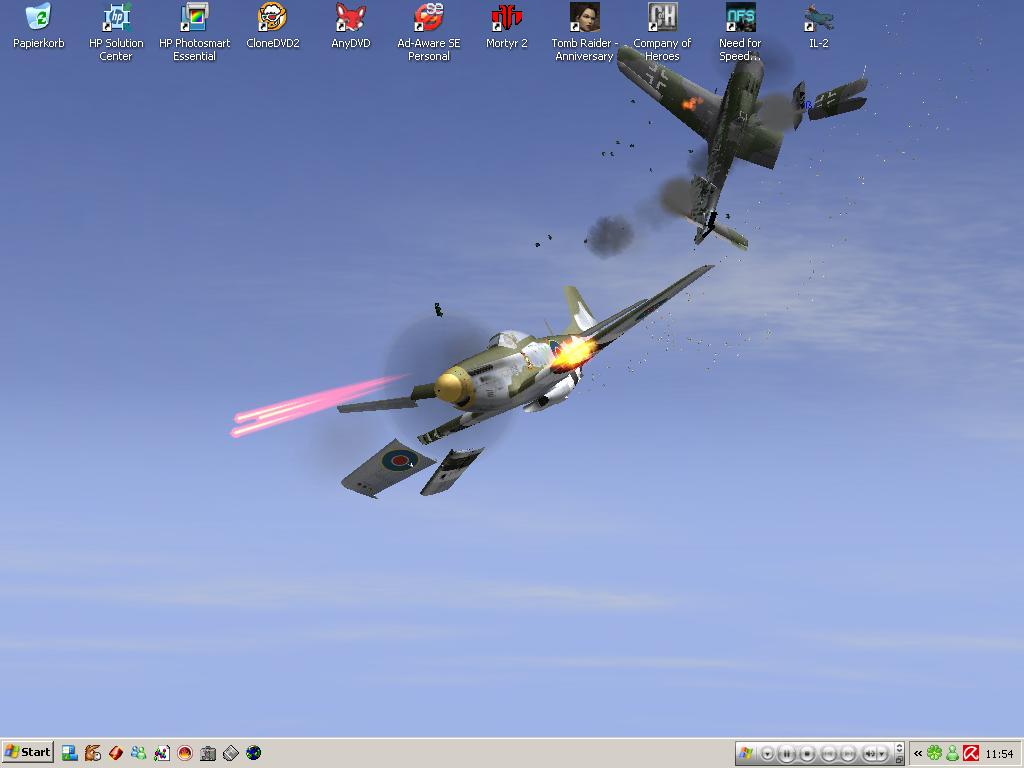Toggle the media toolbar video and visualization window
Screen dimensions: 1024x768
899,748
